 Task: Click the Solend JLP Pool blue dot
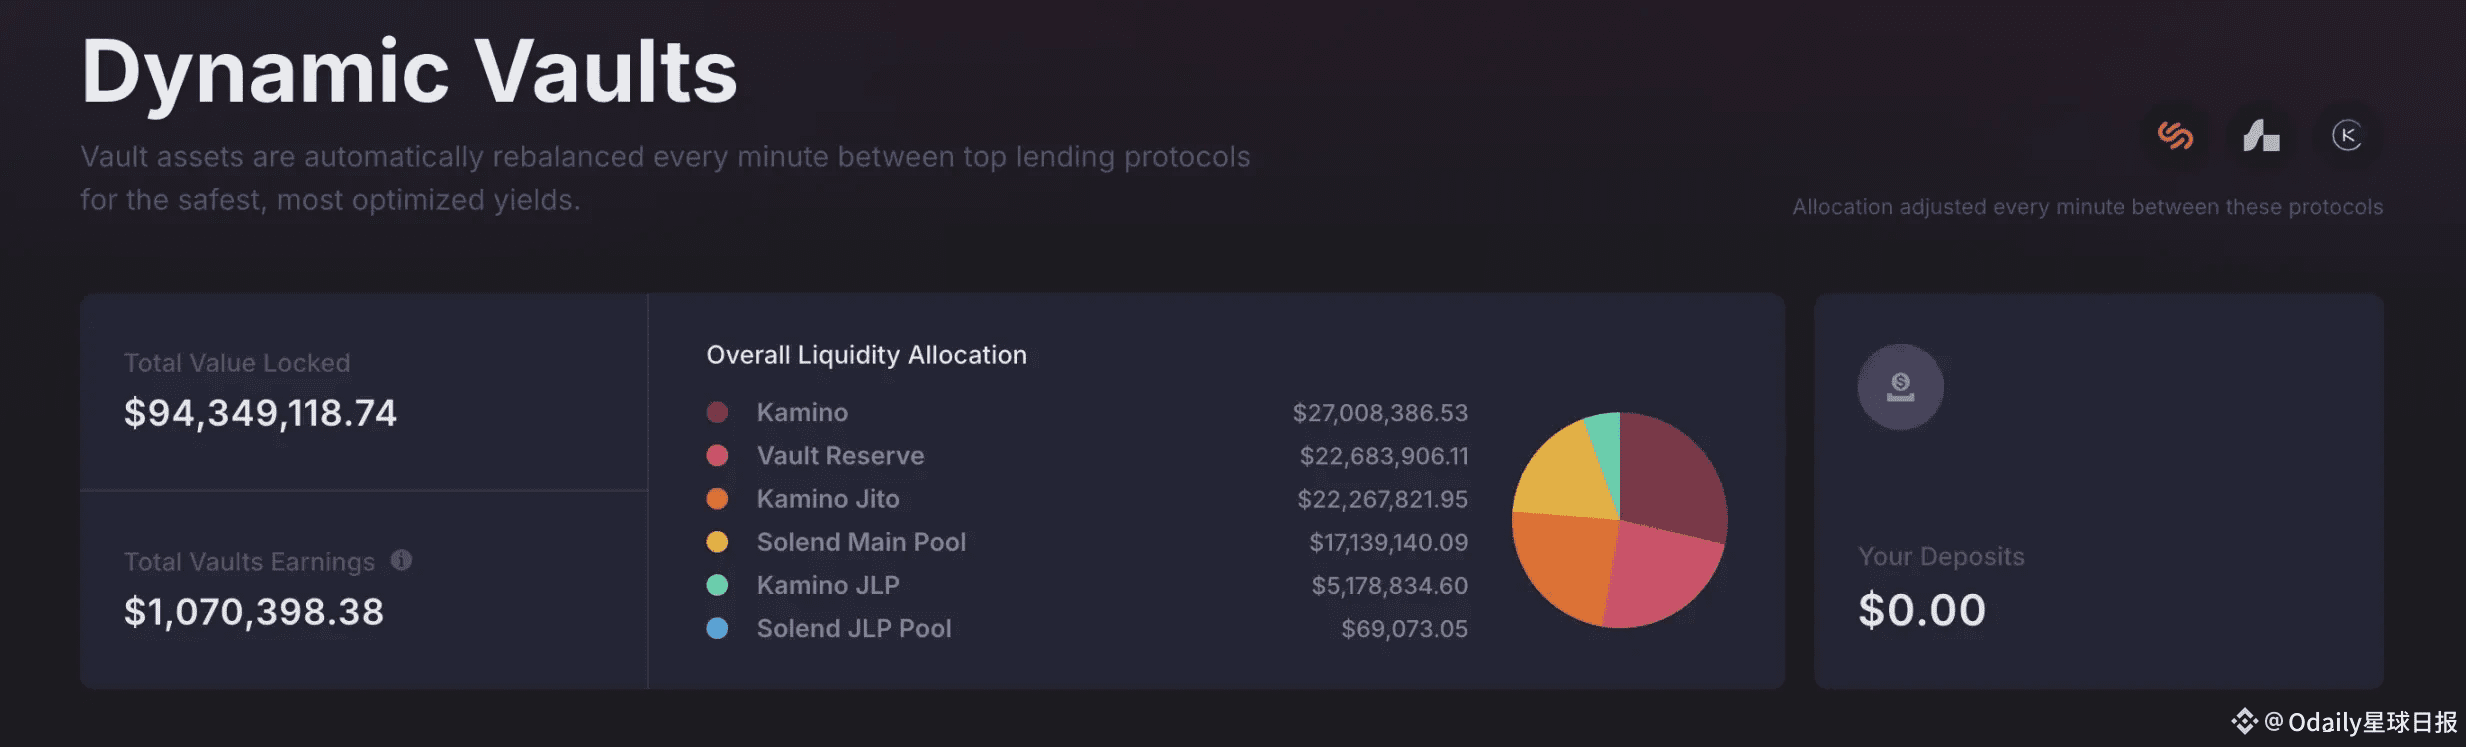point(717,628)
